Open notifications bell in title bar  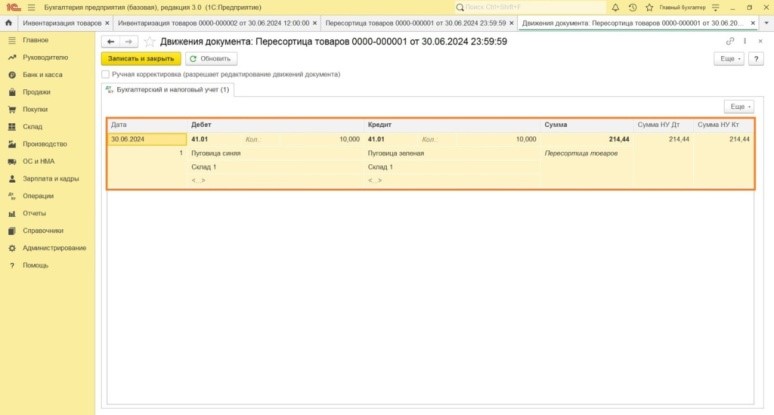tap(617, 7)
